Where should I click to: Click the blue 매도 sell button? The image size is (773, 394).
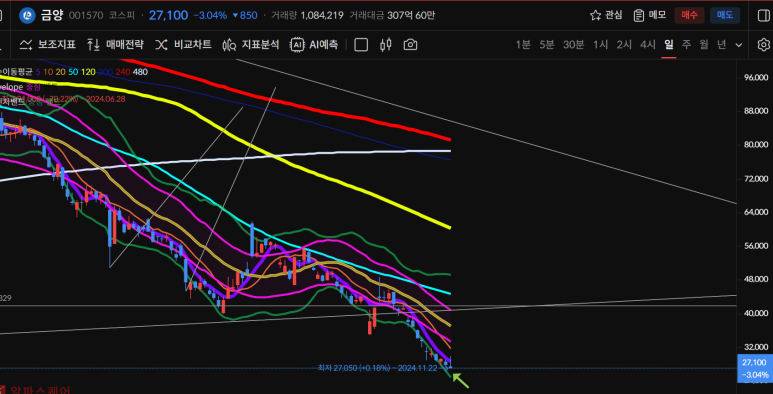[725, 15]
